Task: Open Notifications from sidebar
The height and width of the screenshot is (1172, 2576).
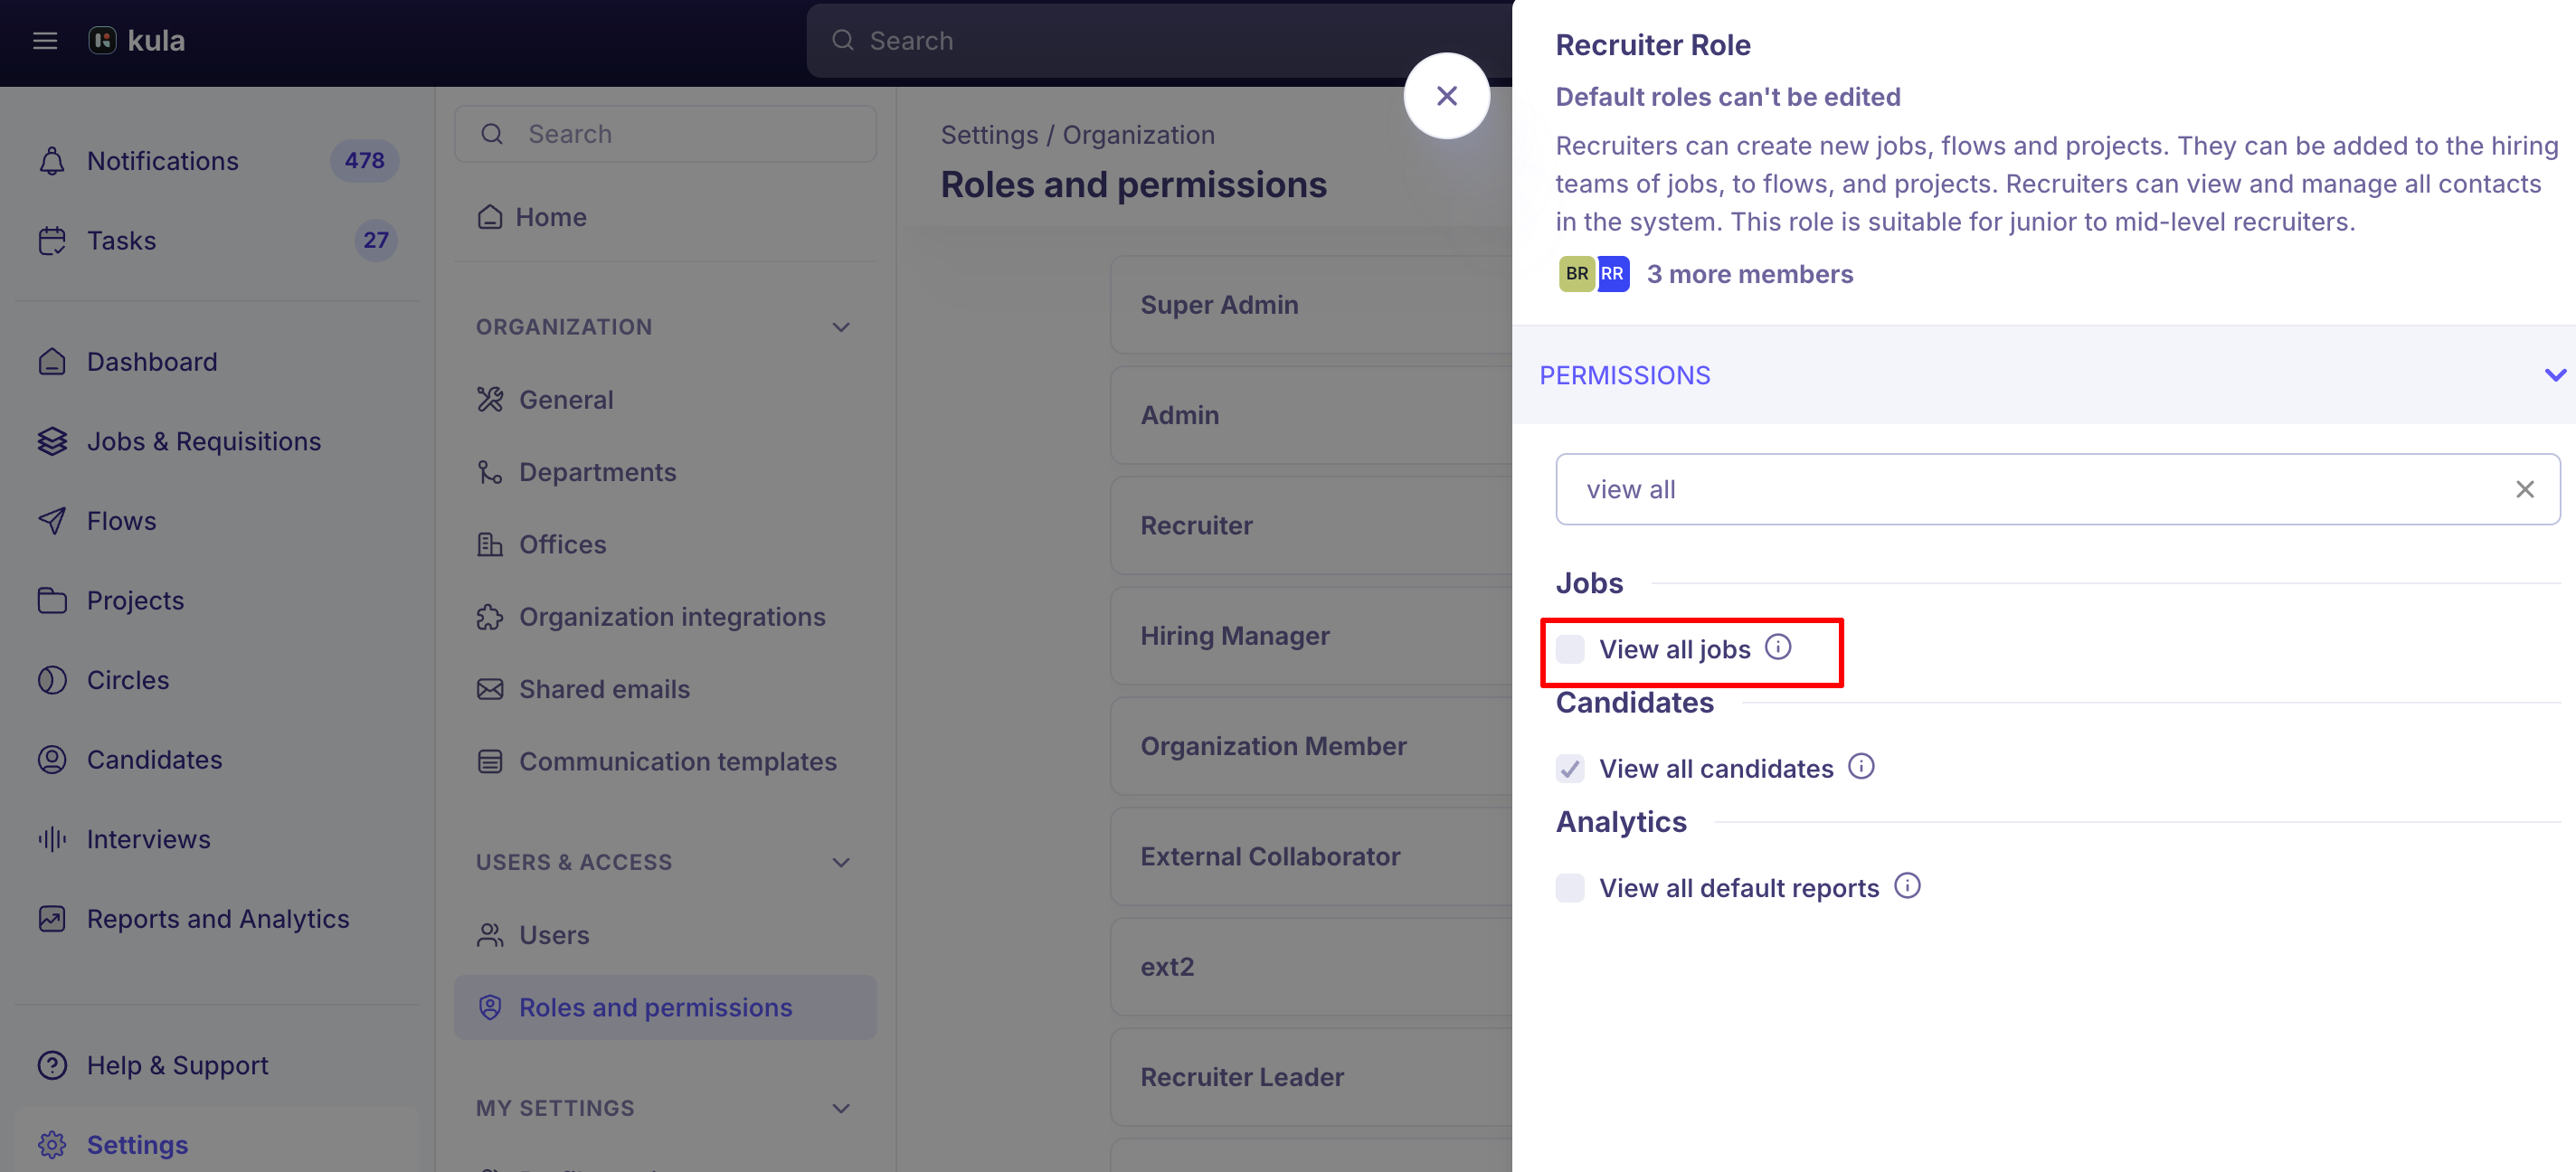Action: (x=218, y=161)
